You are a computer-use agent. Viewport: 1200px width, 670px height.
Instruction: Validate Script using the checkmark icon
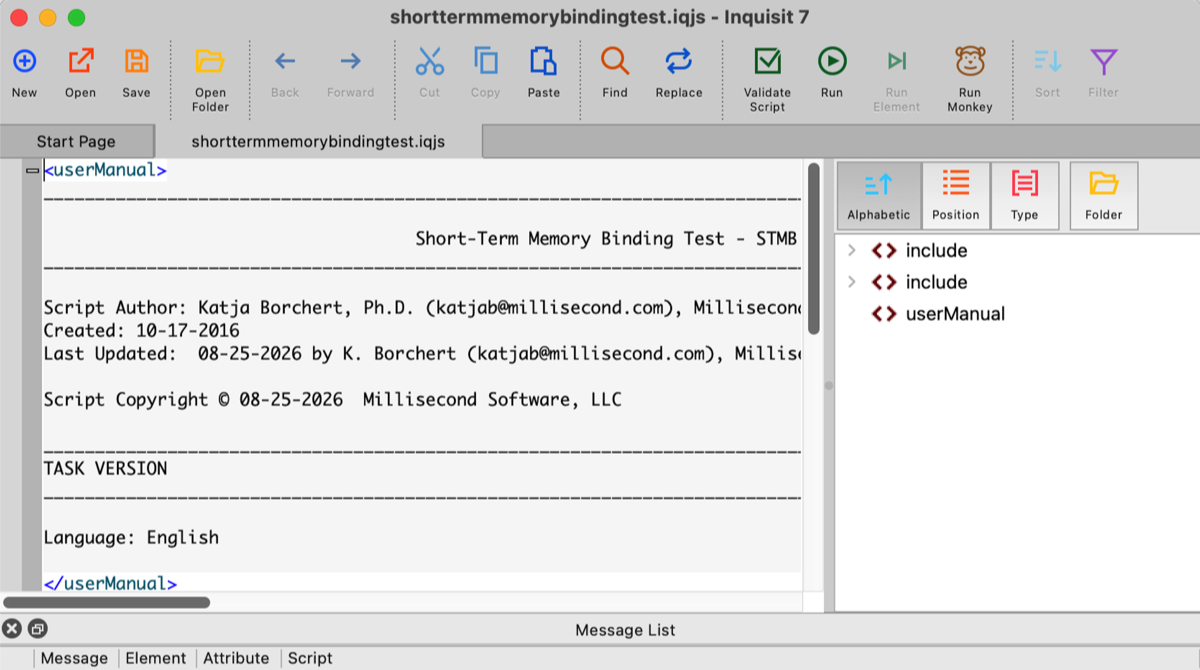pyautogui.click(x=767, y=62)
